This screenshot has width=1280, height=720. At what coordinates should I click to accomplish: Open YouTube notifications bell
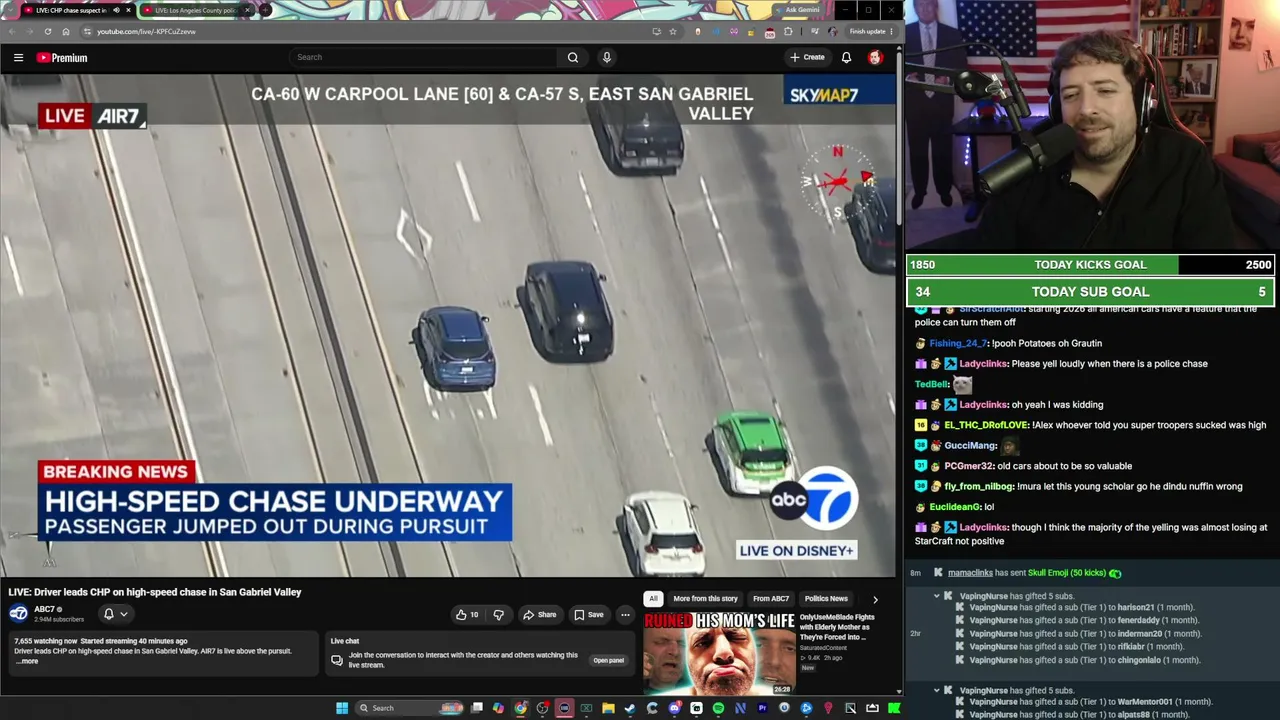[x=846, y=58]
